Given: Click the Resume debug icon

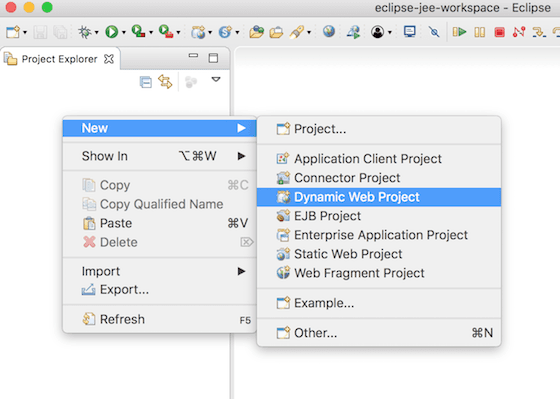Looking at the screenshot, I should [x=459, y=32].
